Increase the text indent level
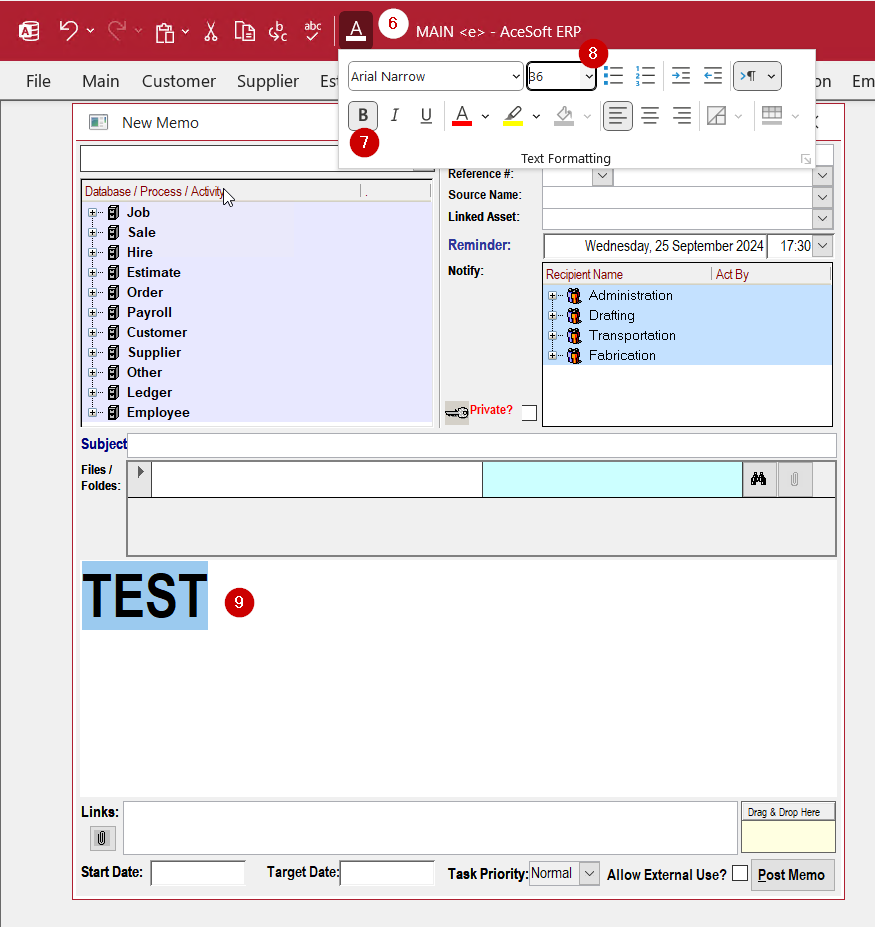Viewport: 875px width, 927px height. coord(680,76)
